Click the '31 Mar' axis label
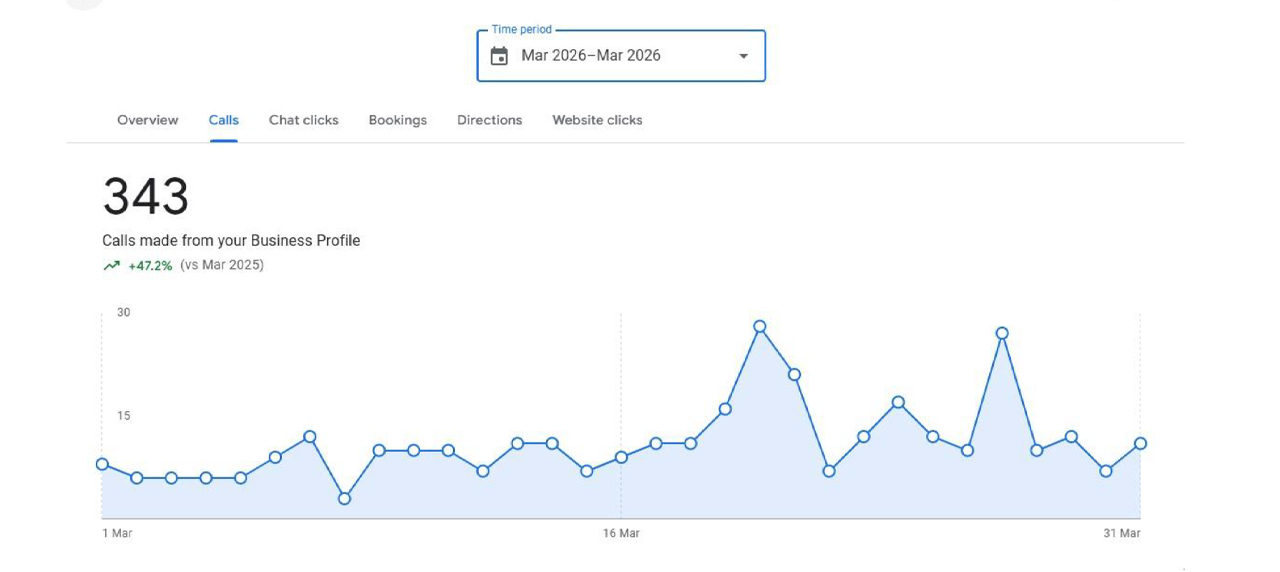The width and height of the screenshot is (1280, 572). click(x=1122, y=534)
